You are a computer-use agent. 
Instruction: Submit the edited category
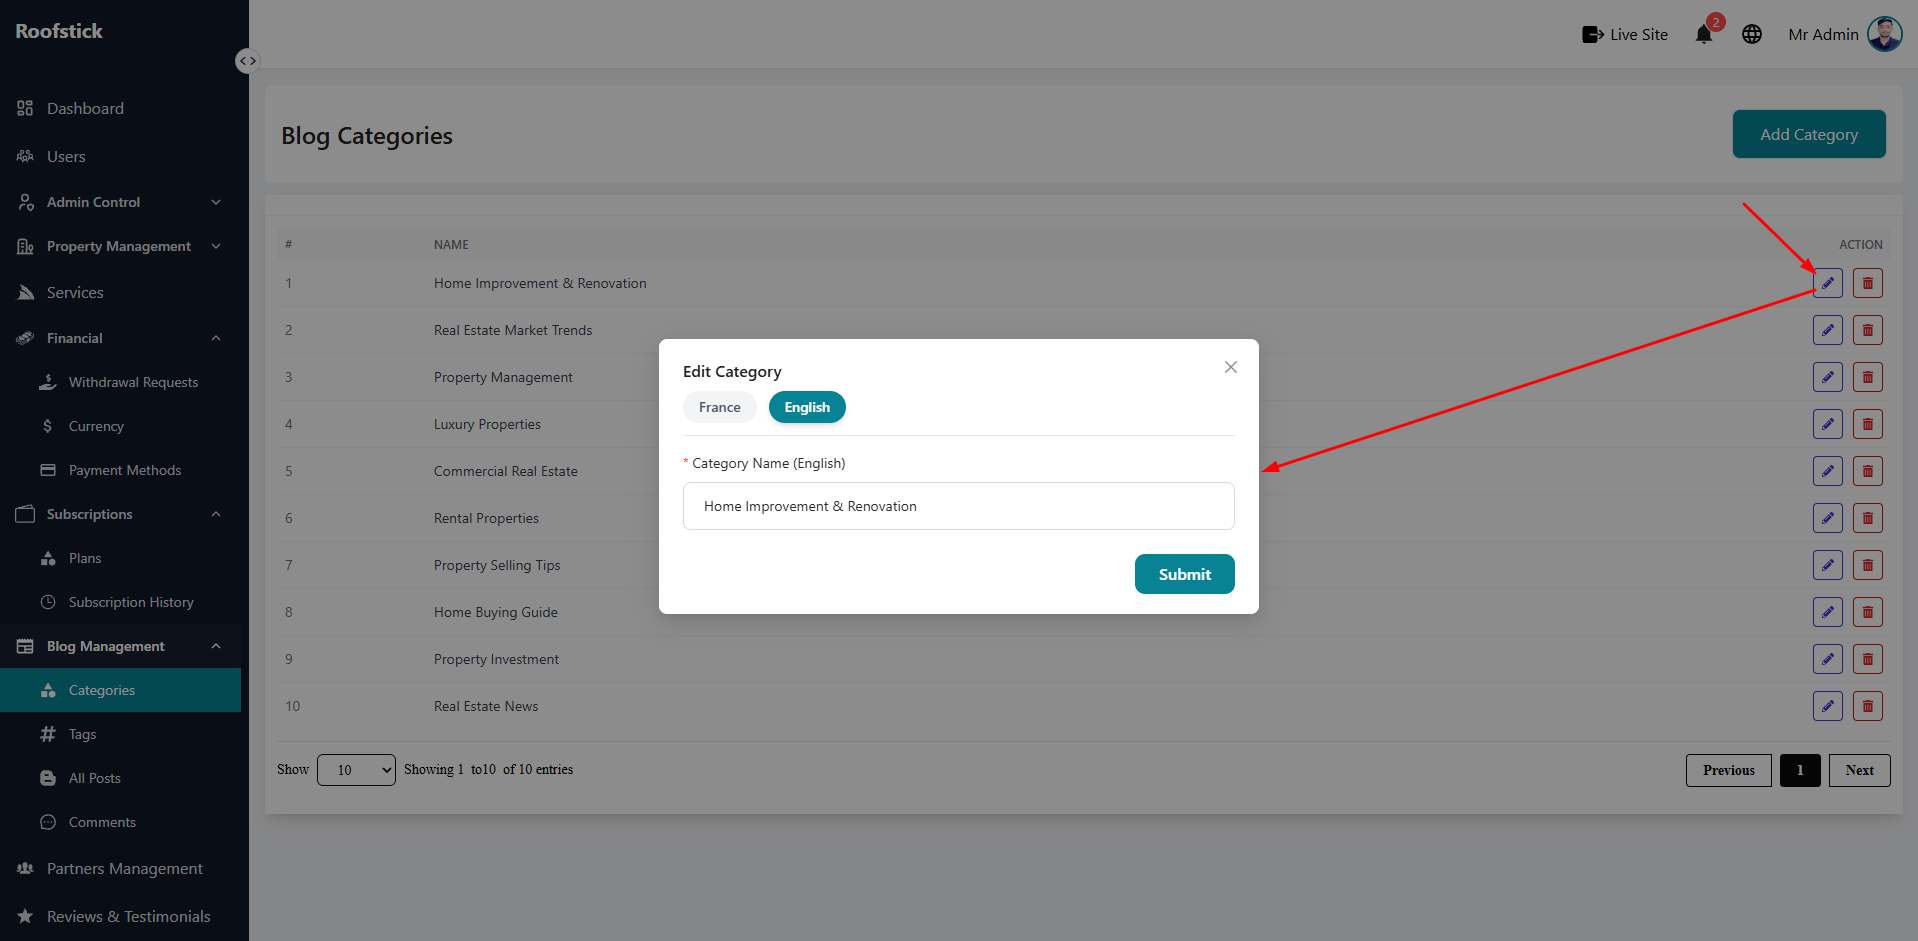[x=1184, y=574]
